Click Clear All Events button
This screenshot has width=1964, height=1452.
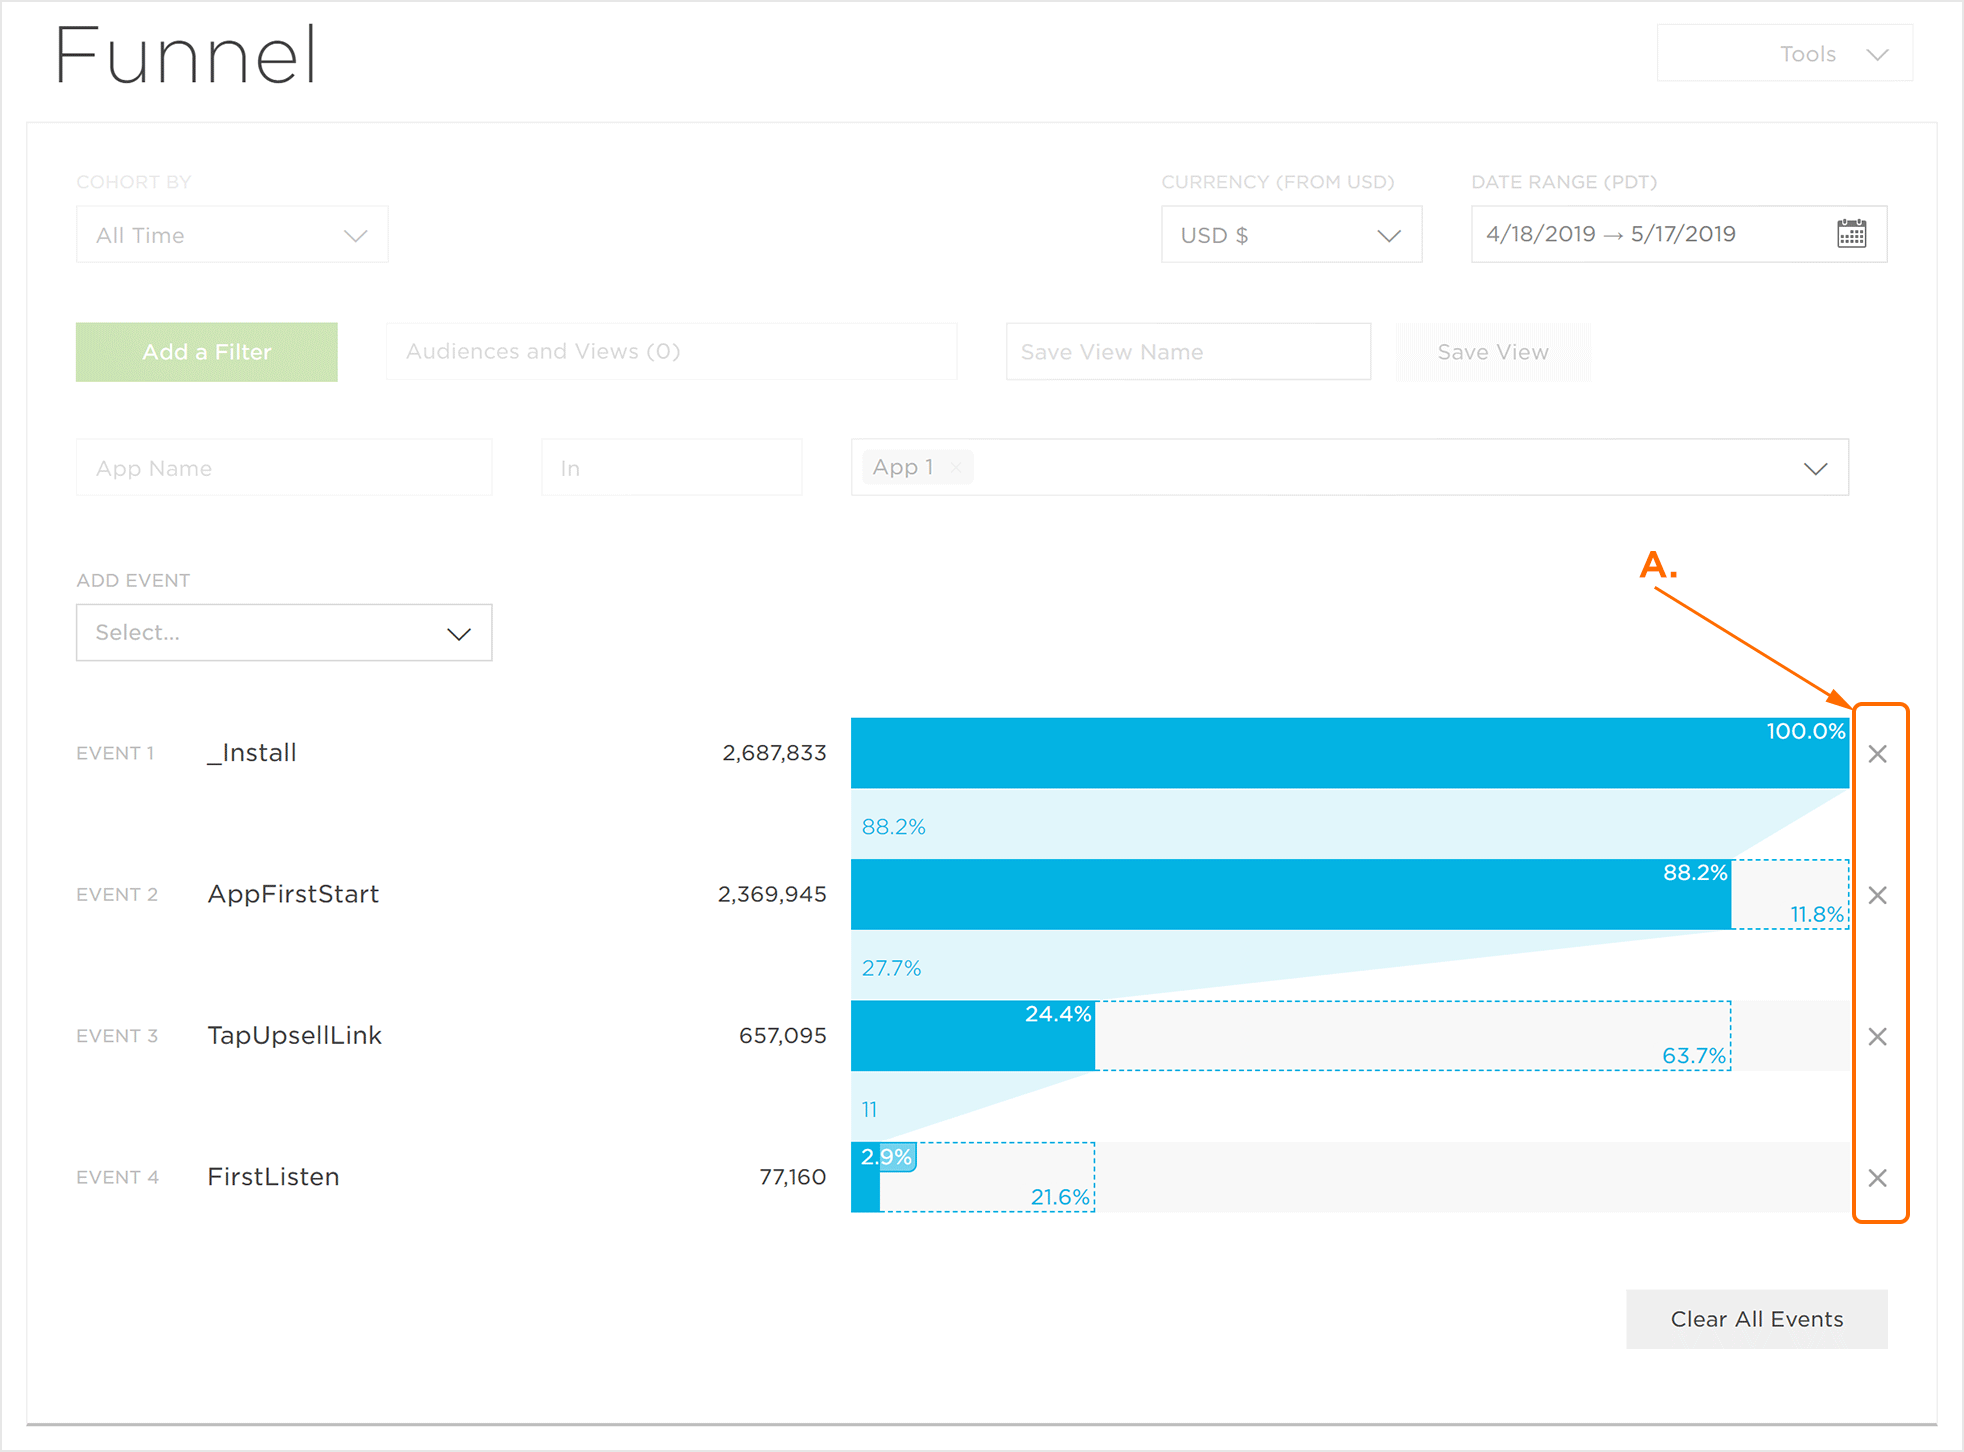pos(1756,1319)
